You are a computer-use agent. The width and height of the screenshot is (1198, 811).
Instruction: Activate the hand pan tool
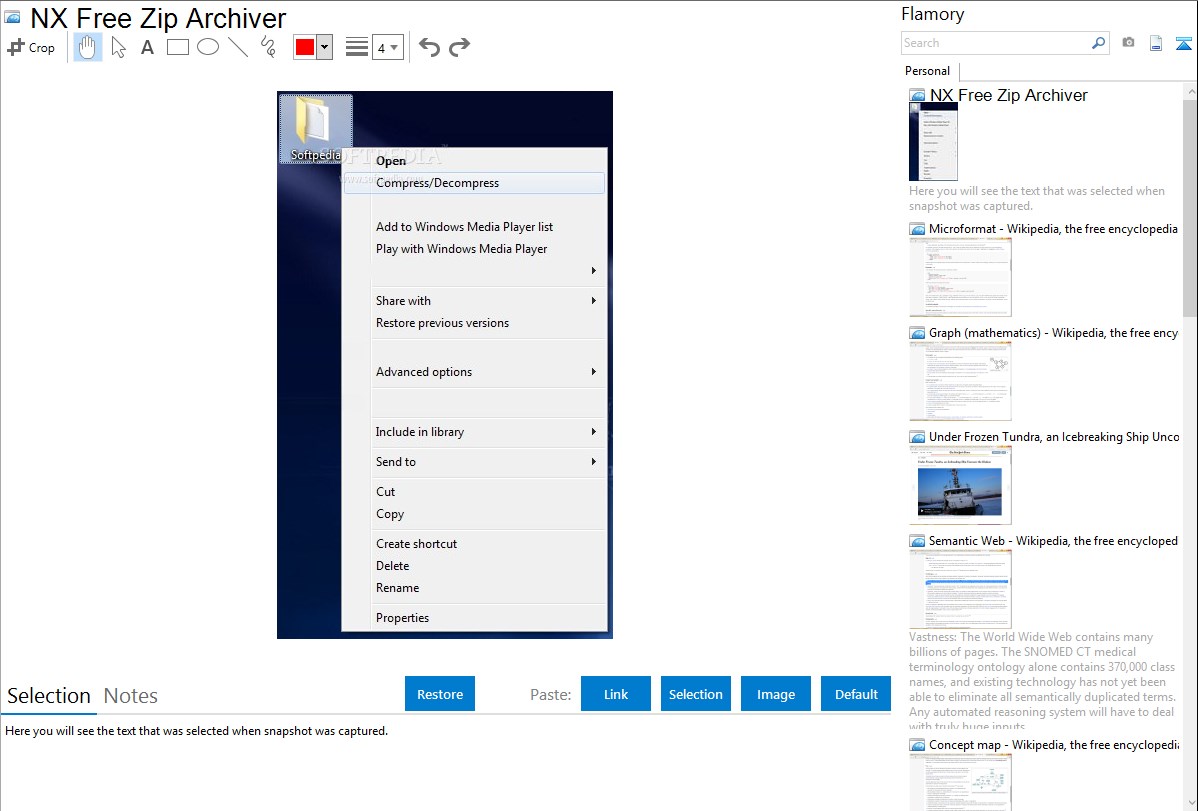pyautogui.click(x=87, y=47)
